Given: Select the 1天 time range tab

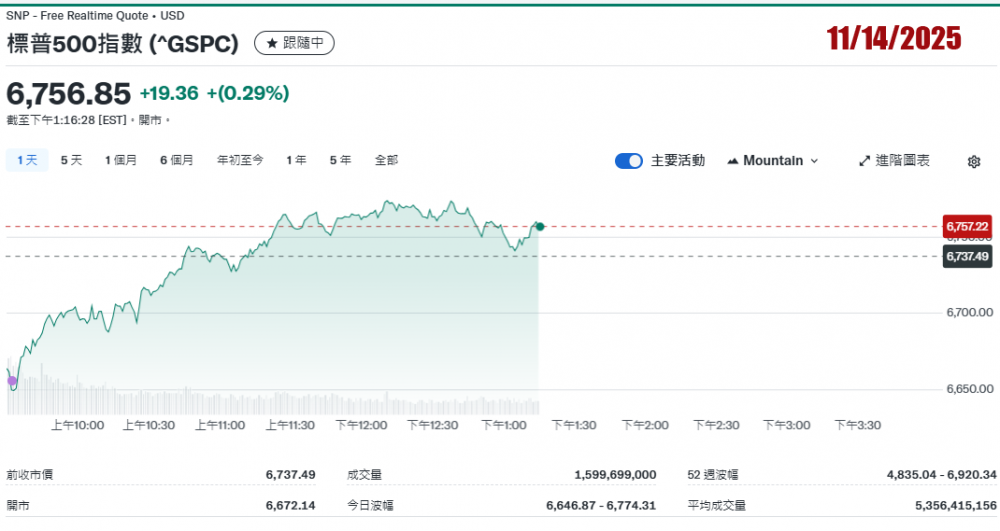Looking at the screenshot, I should tap(27, 160).
